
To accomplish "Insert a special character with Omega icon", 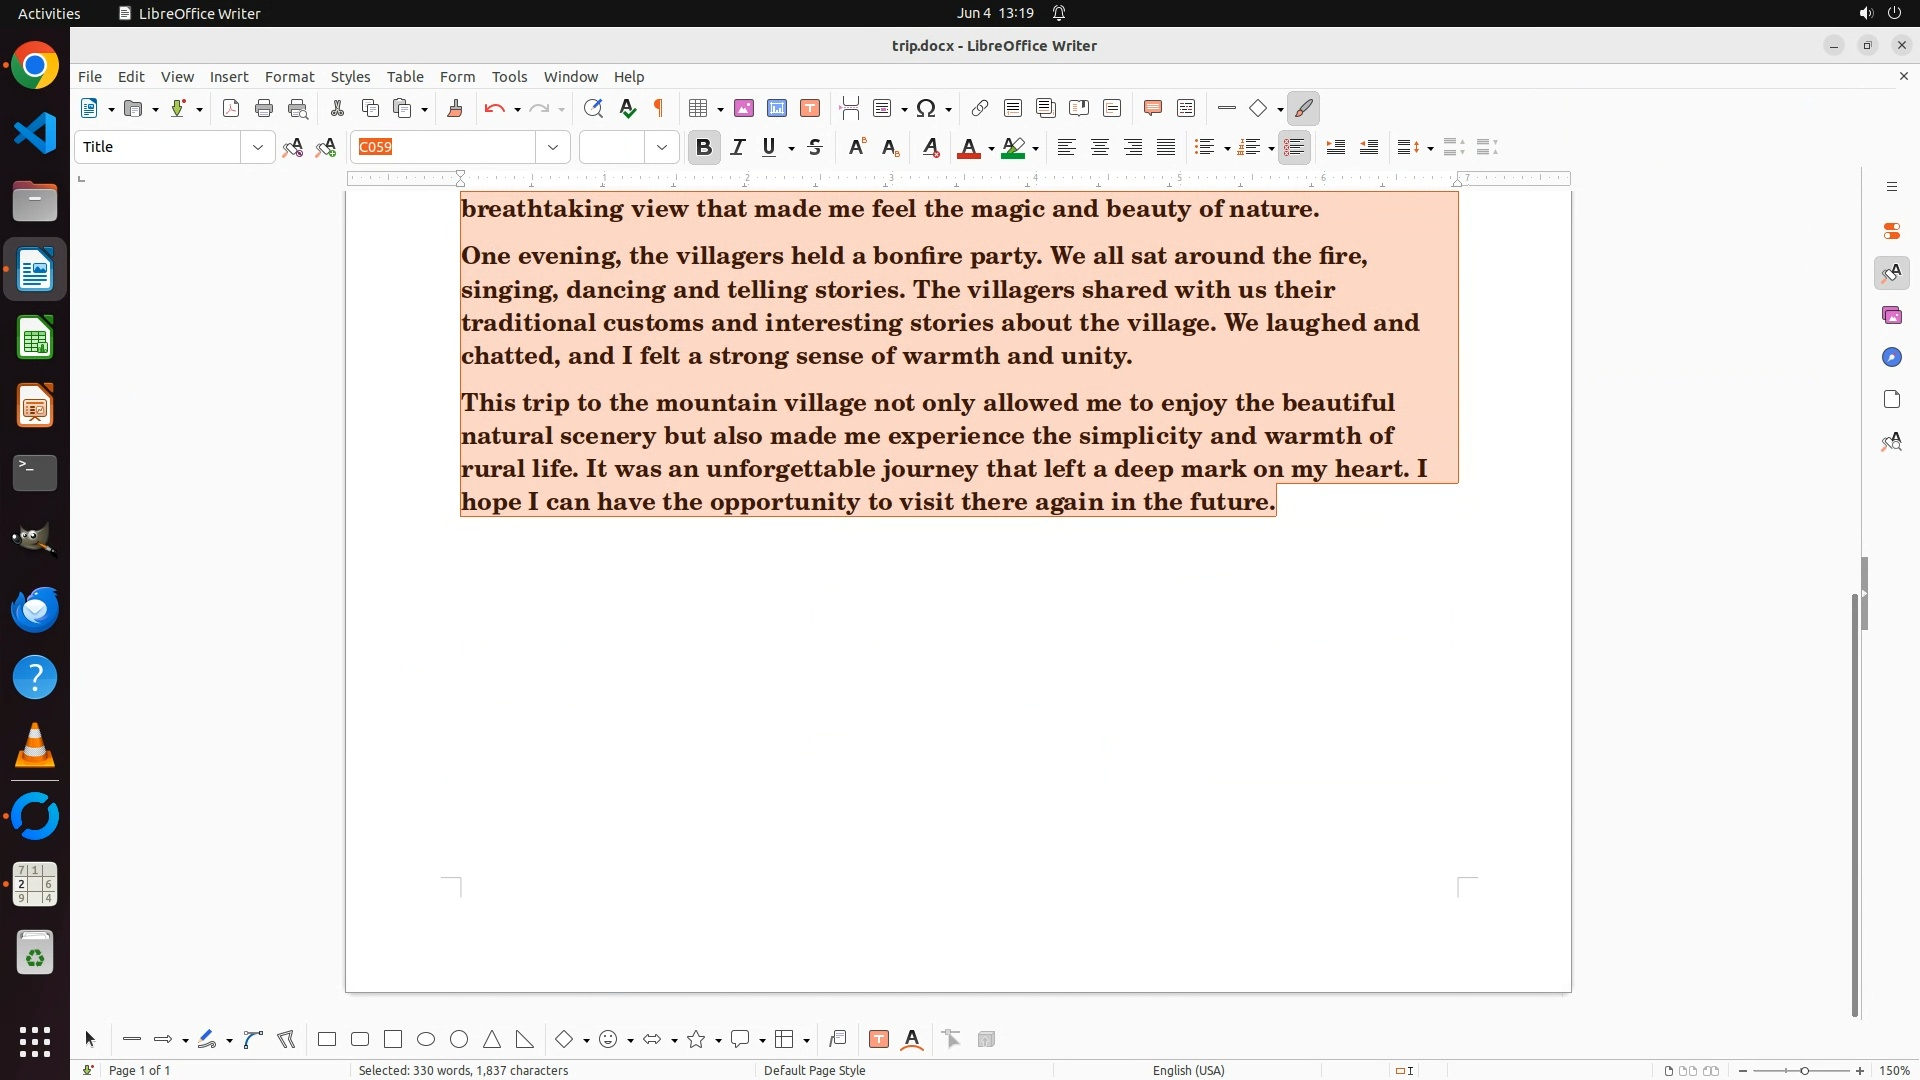I will click(x=926, y=109).
